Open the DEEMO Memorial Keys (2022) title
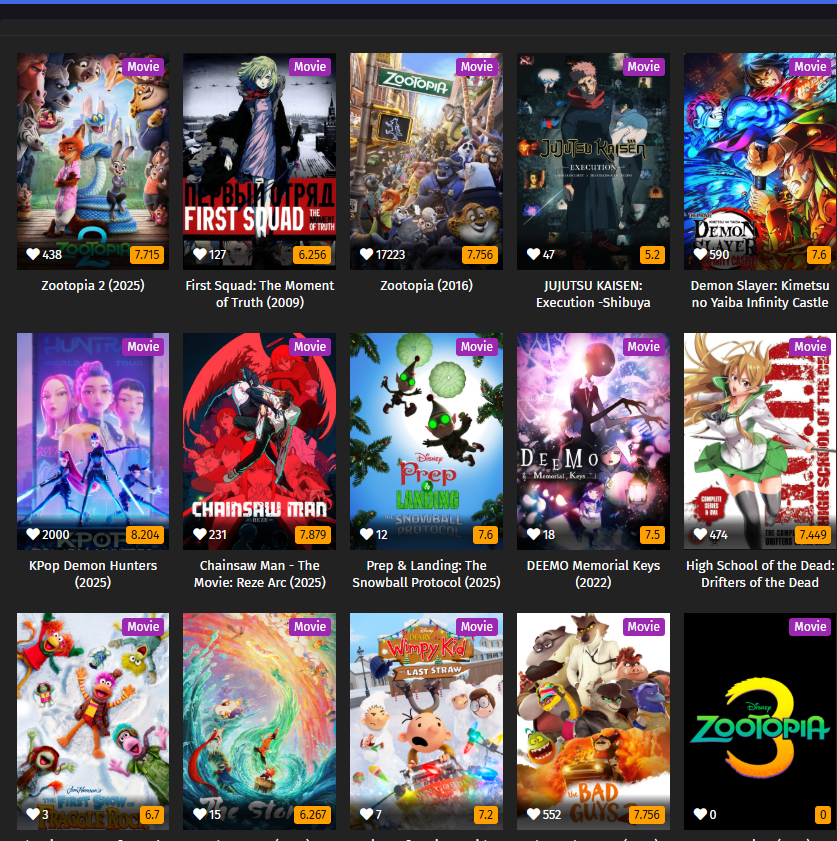The image size is (837, 841). 593,574
